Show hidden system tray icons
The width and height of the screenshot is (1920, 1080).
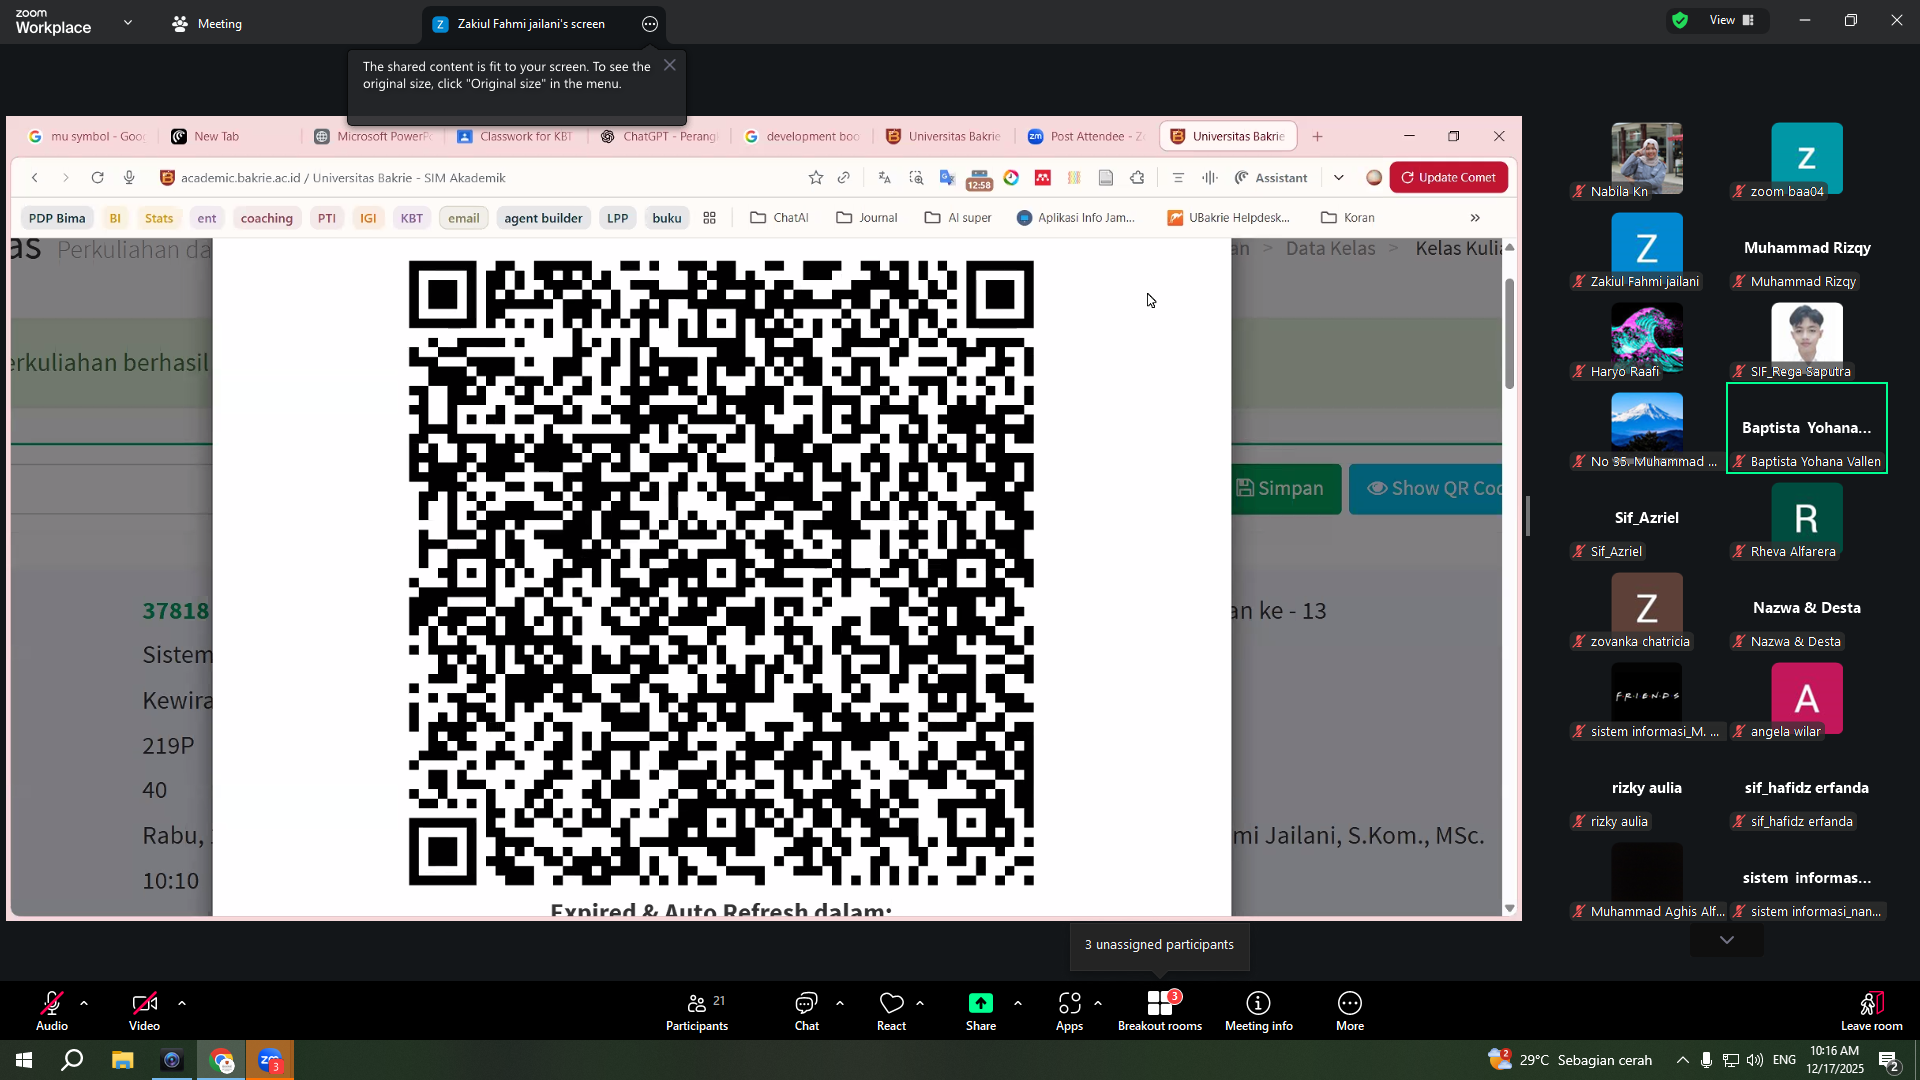pyautogui.click(x=1683, y=1060)
